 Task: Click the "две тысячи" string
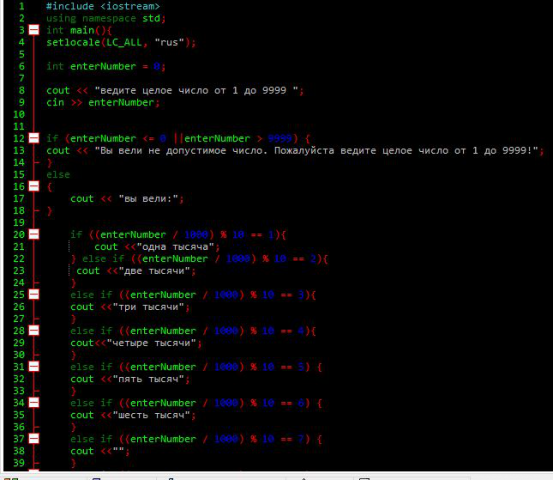coord(154,271)
